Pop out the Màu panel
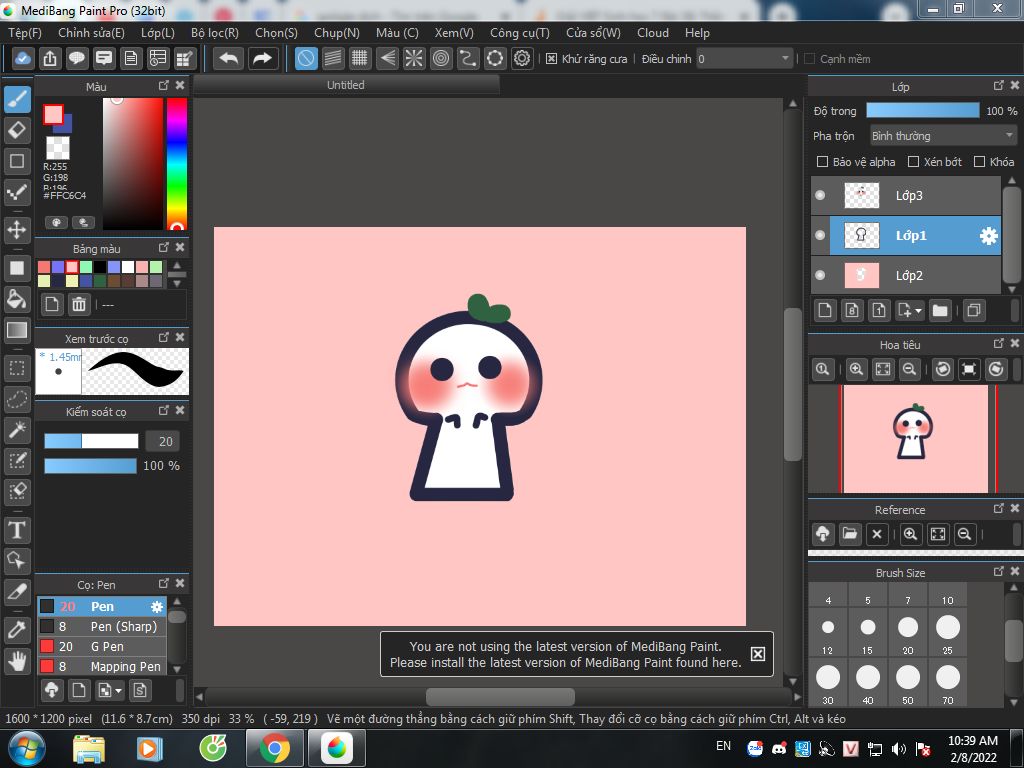 click(163, 86)
